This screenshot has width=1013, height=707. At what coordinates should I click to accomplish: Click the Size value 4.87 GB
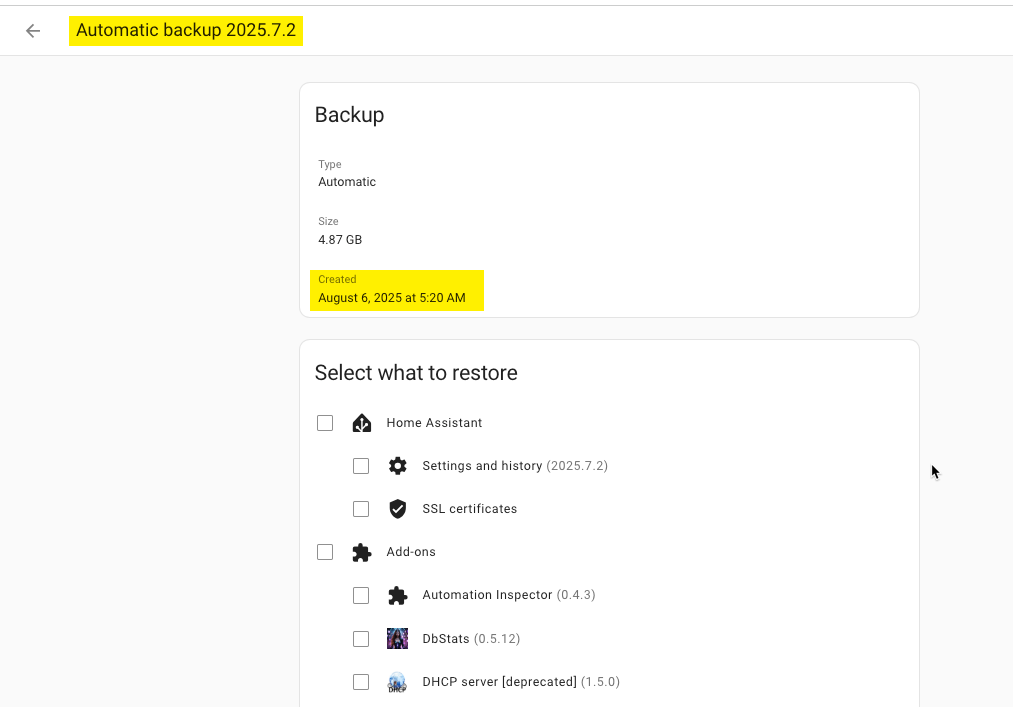click(x=340, y=239)
